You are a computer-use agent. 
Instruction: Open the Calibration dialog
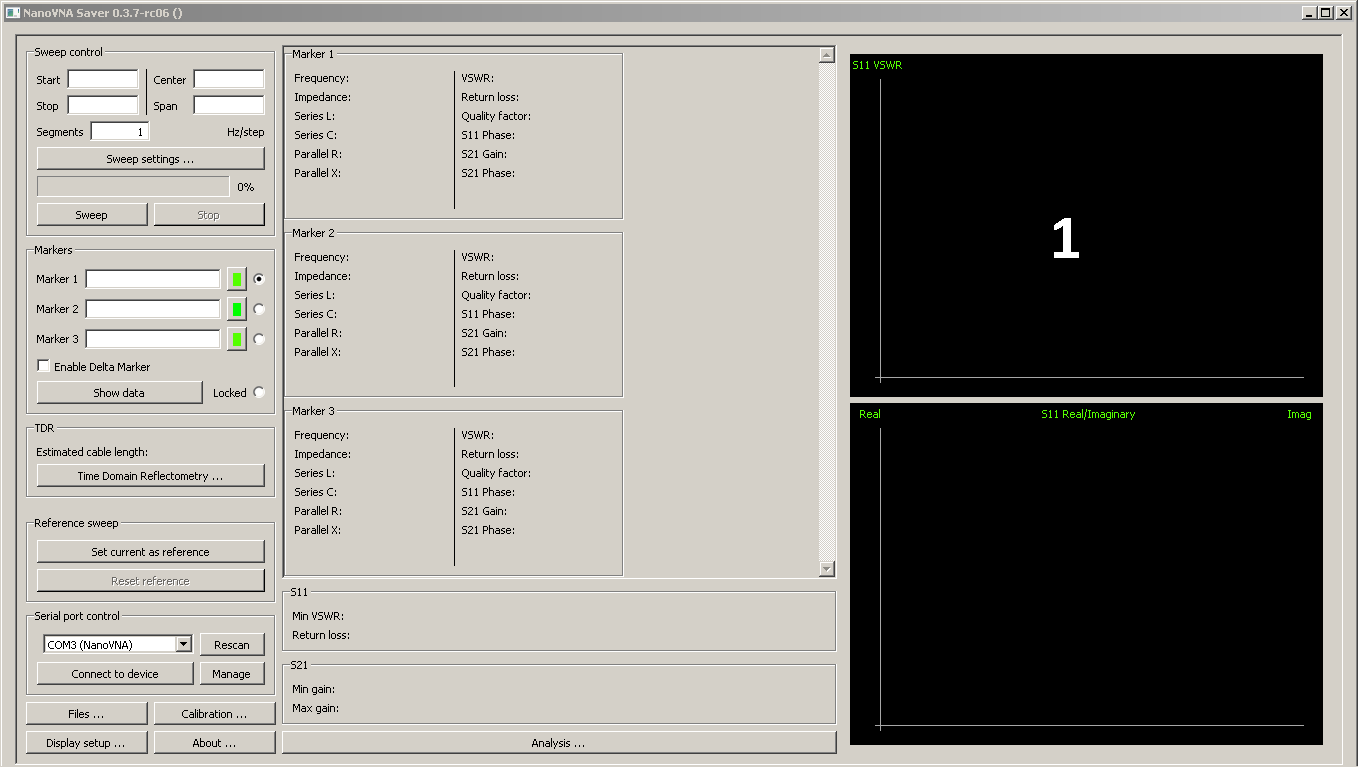tap(214, 713)
